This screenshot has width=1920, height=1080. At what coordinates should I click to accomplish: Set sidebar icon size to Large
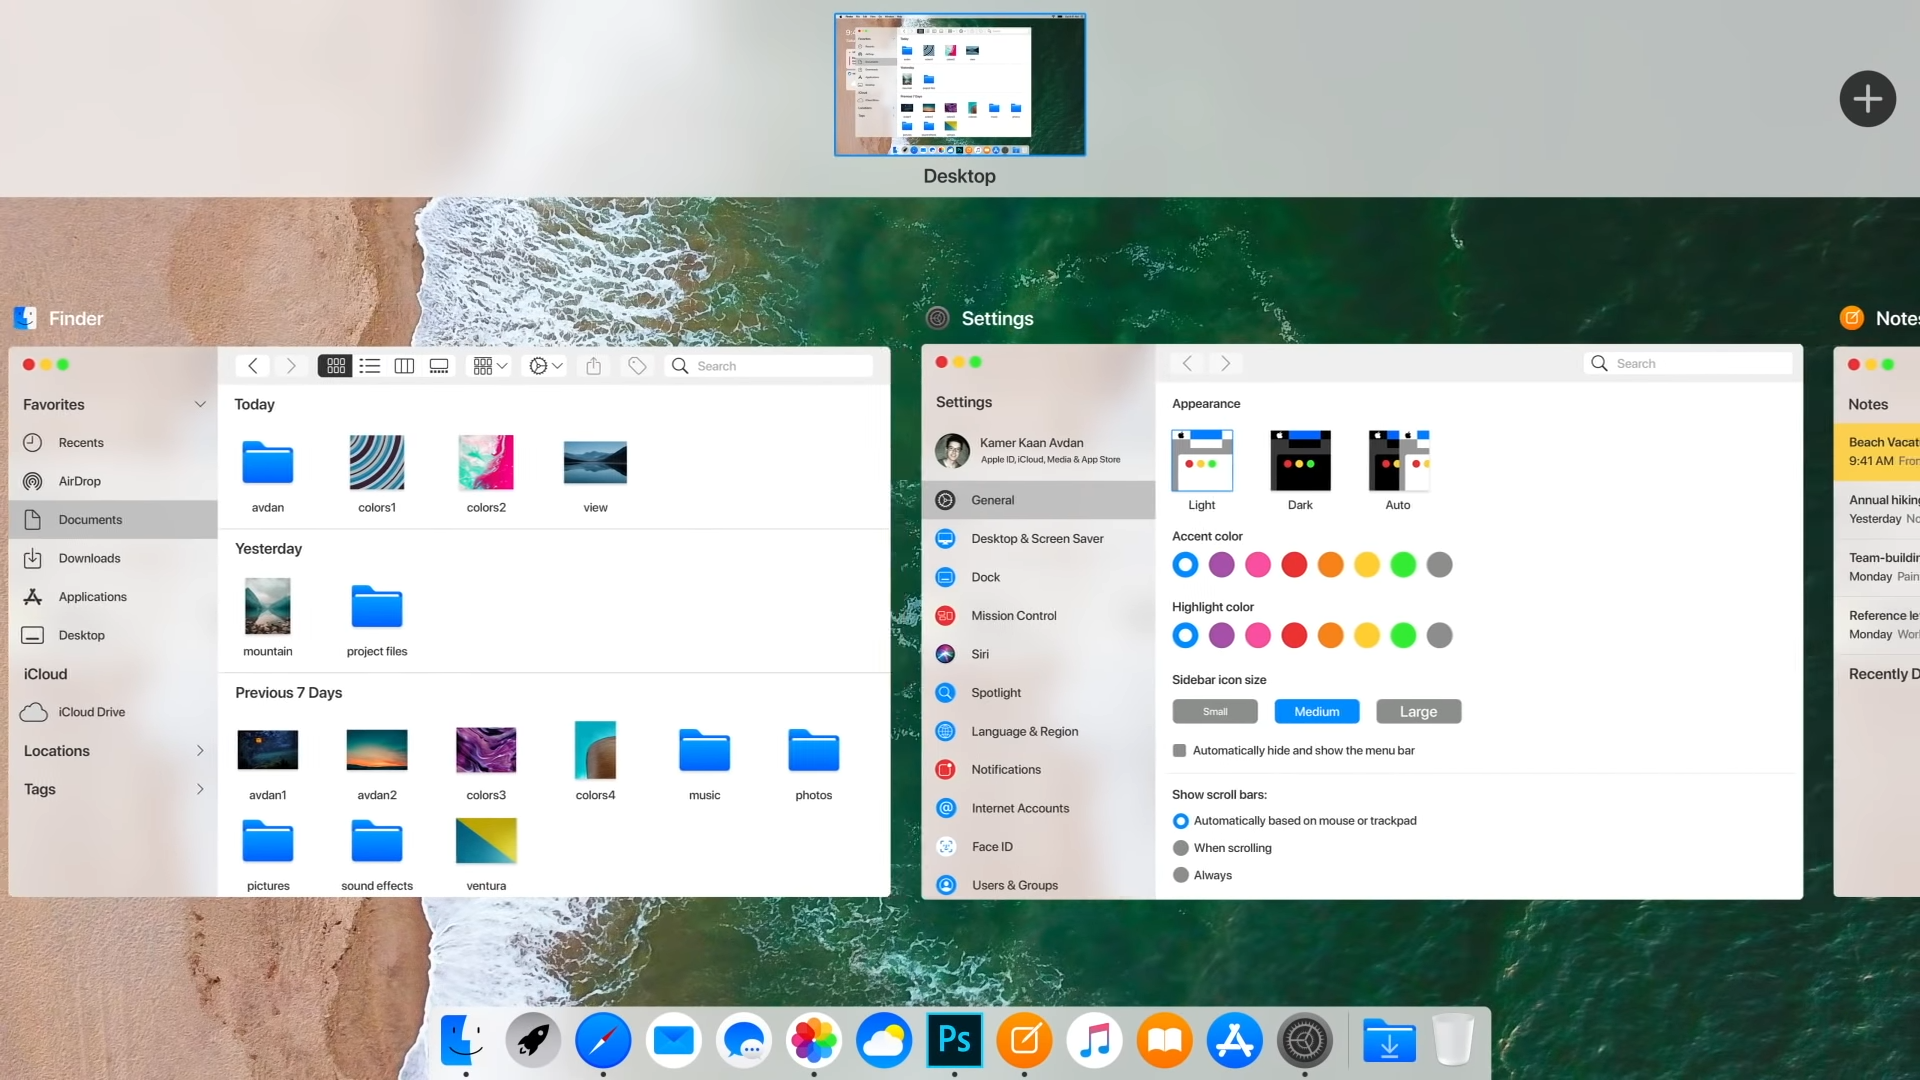pos(1418,711)
